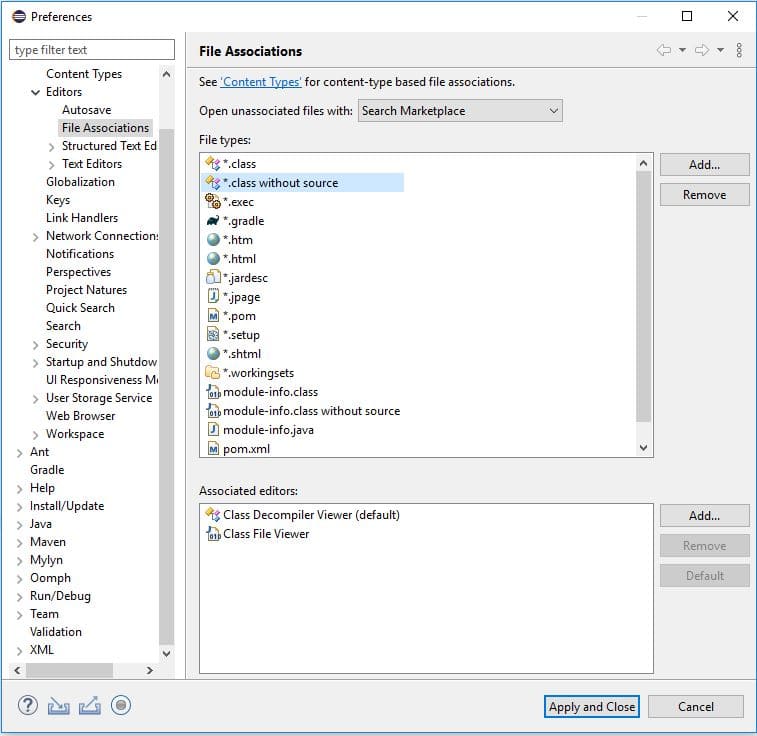Select Class File Viewer editor
Viewport: 757px width, 736px height.
pyautogui.click(x=258, y=534)
